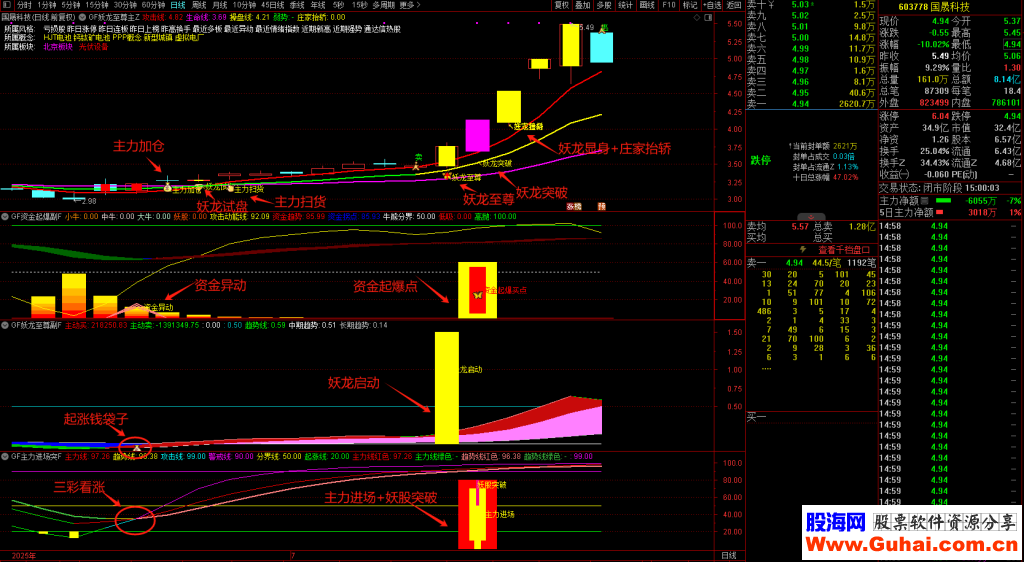Viewport: 1024px width, 562px height.
Task: Click the magenta candlestick in main chart
Action: click(x=477, y=136)
